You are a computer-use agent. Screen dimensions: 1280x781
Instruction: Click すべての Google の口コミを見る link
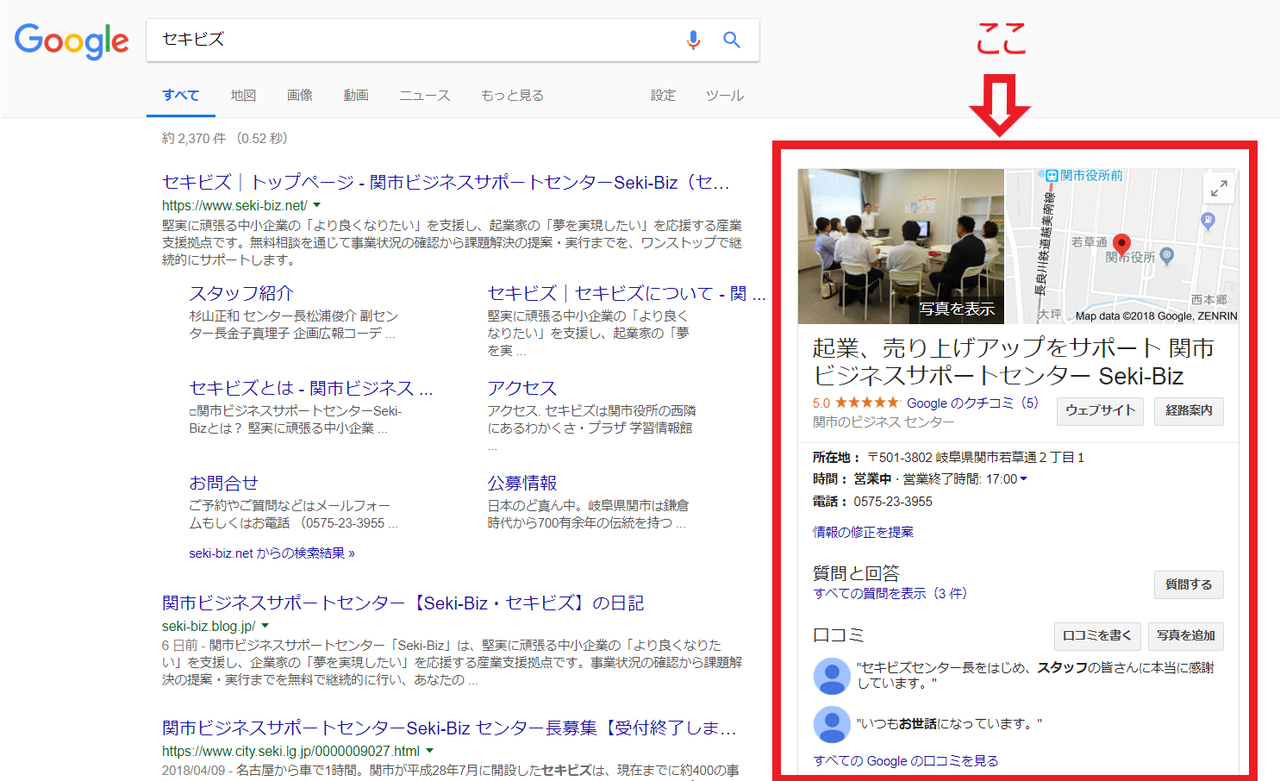(x=906, y=761)
